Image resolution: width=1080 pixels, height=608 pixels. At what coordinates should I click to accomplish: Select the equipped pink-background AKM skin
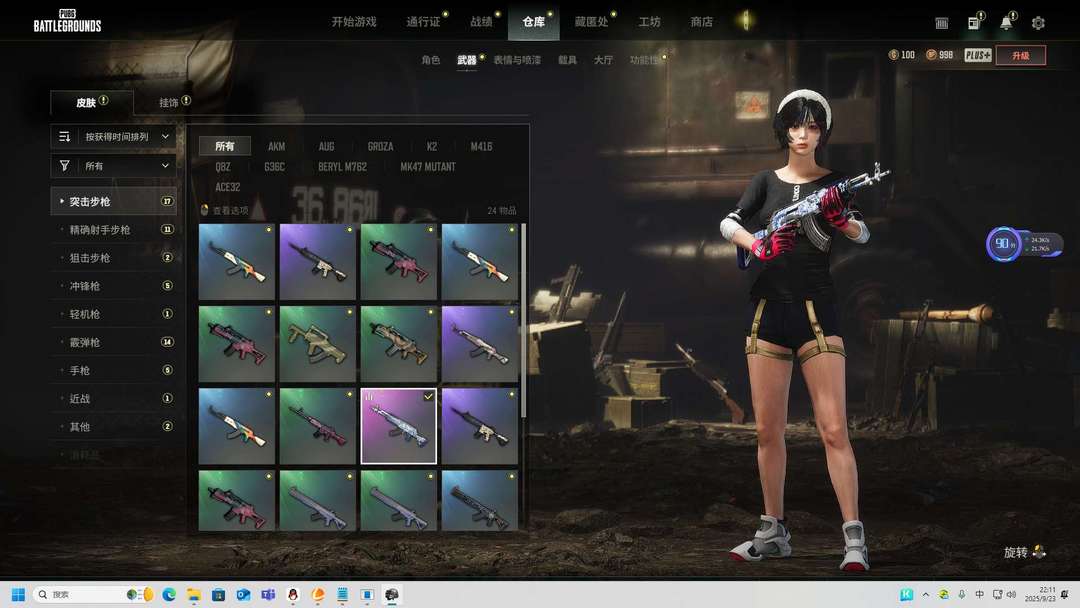(x=398, y=426)
